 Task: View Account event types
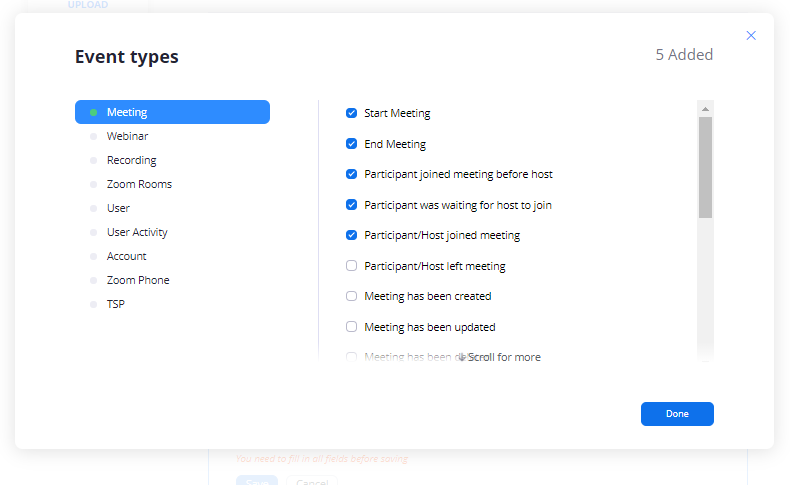click(x=127, y=256)
